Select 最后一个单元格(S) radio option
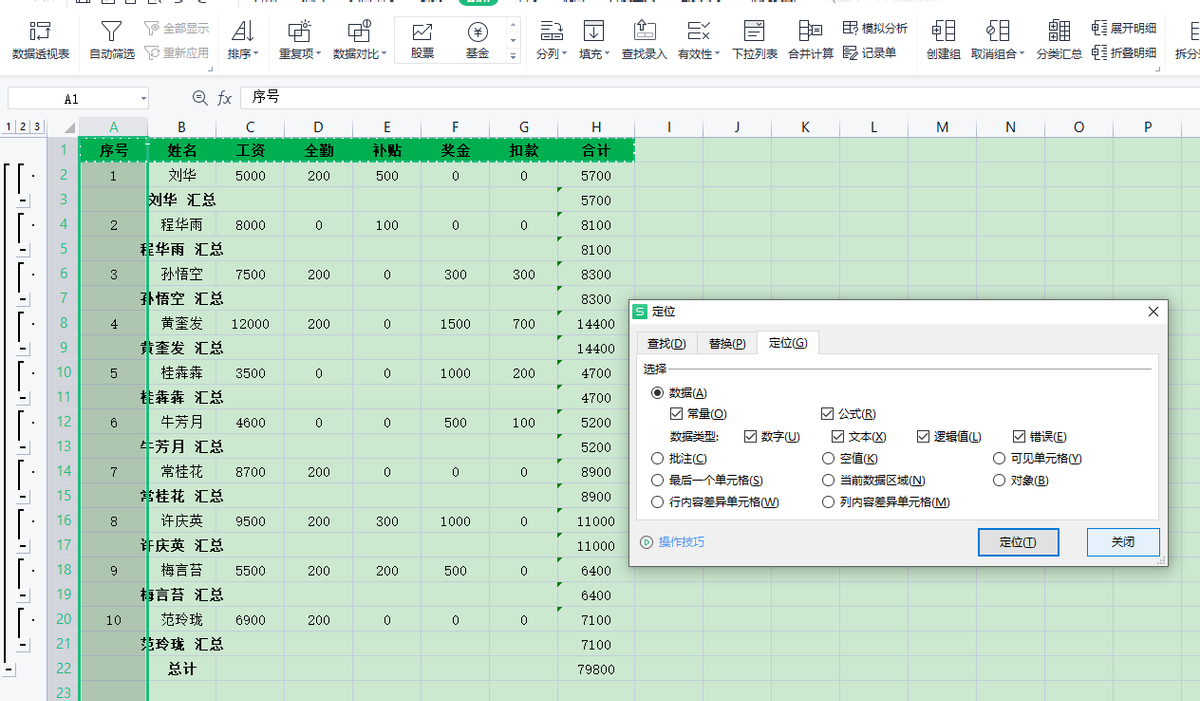Image resolution: width=1200 pixels, height=701 pixels. pos(657,480)
